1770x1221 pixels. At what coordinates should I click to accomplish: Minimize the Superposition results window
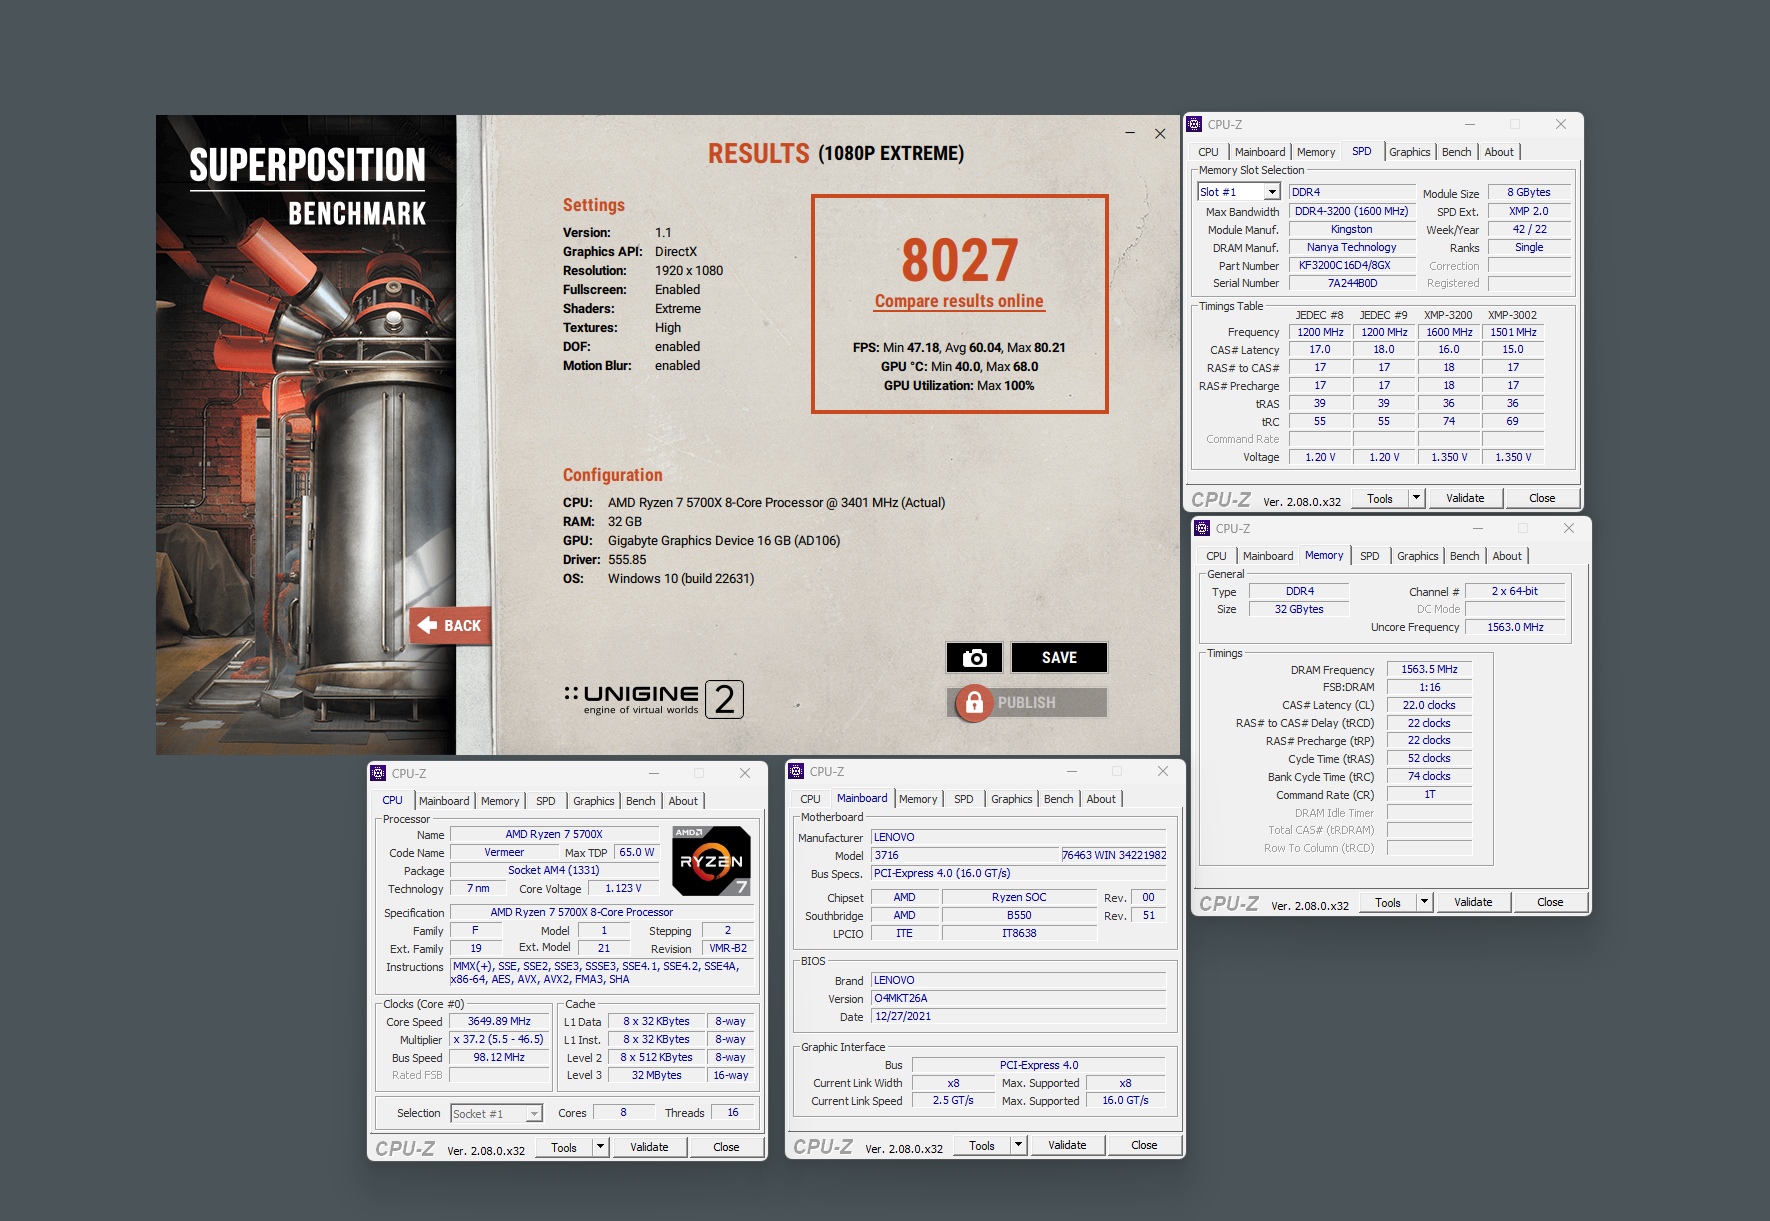1130,133
